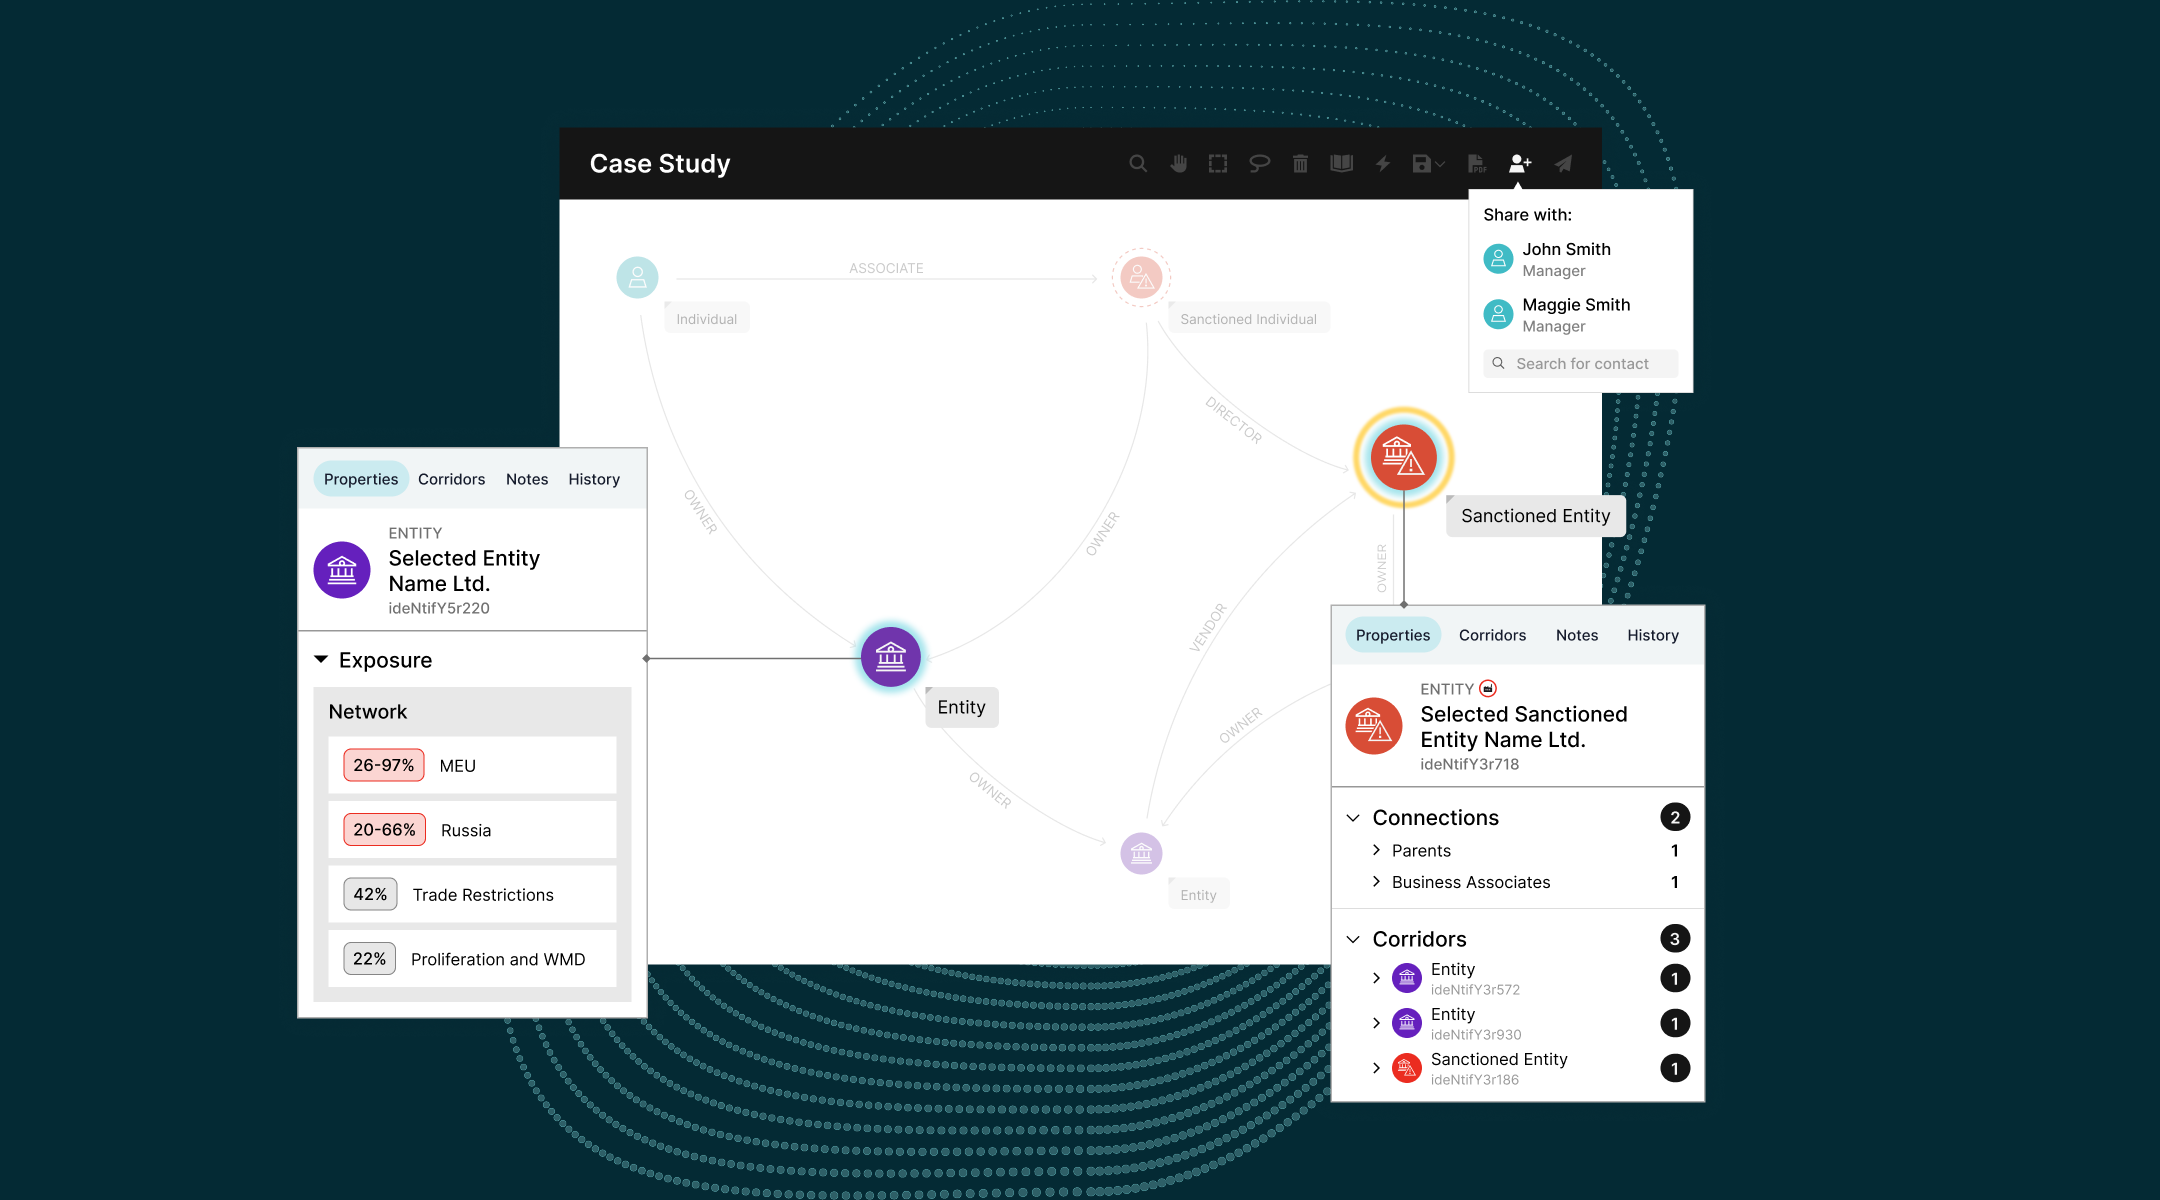Open the library book icon
This screenshot has width=2160, height=1200.
[1342, 163]
